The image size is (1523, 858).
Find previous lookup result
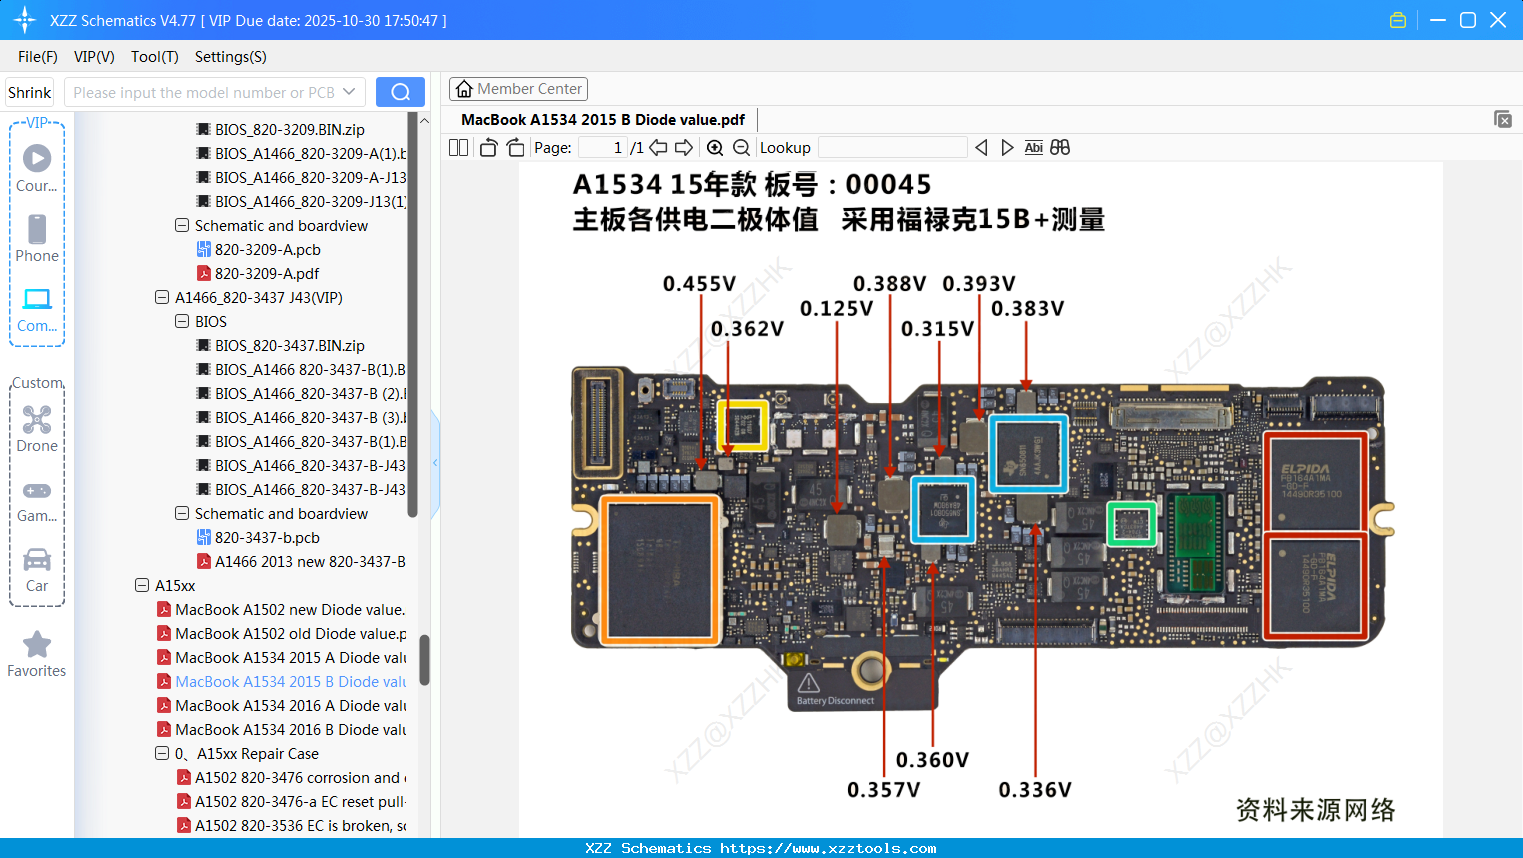981,148
